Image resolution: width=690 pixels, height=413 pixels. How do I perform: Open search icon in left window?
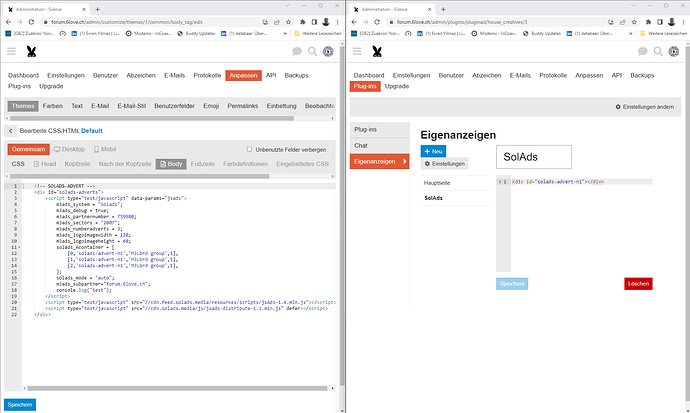(x=312, y=51)
